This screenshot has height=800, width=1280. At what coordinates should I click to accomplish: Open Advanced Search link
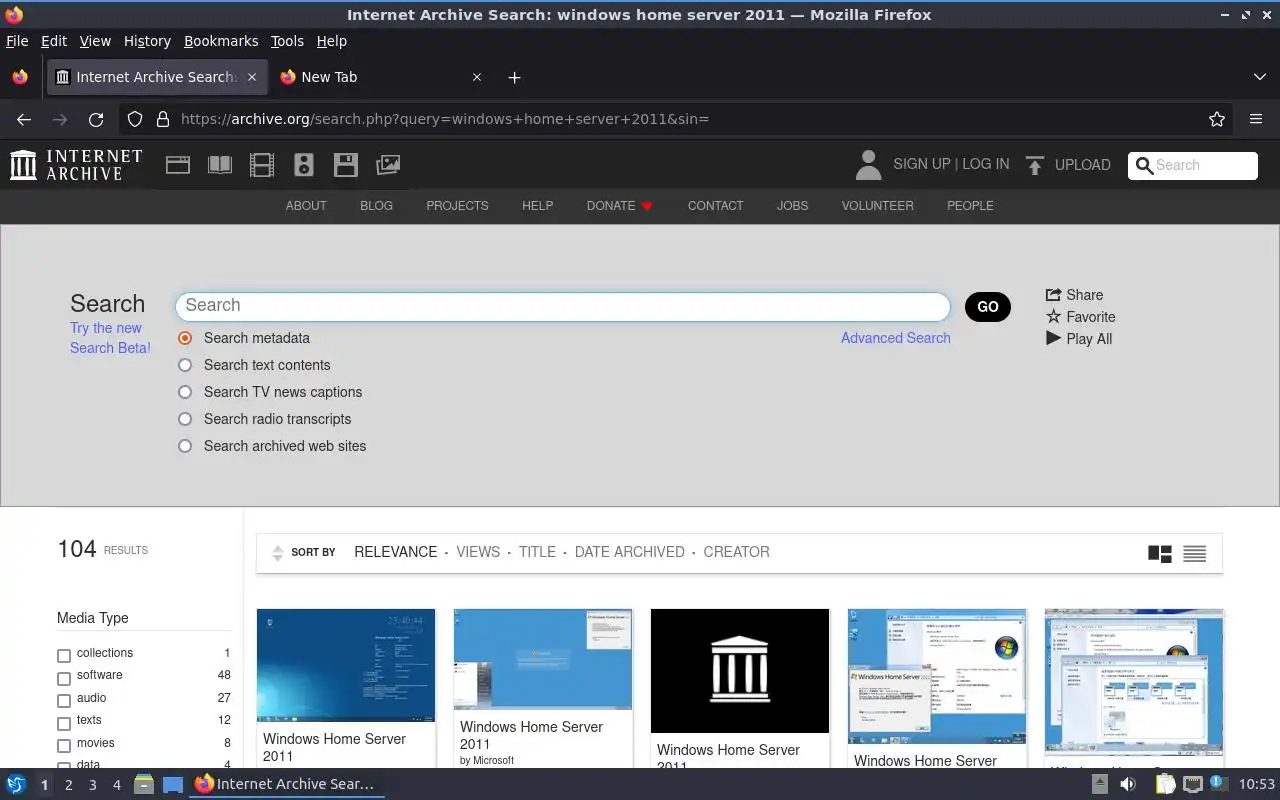tap(896, 338)
